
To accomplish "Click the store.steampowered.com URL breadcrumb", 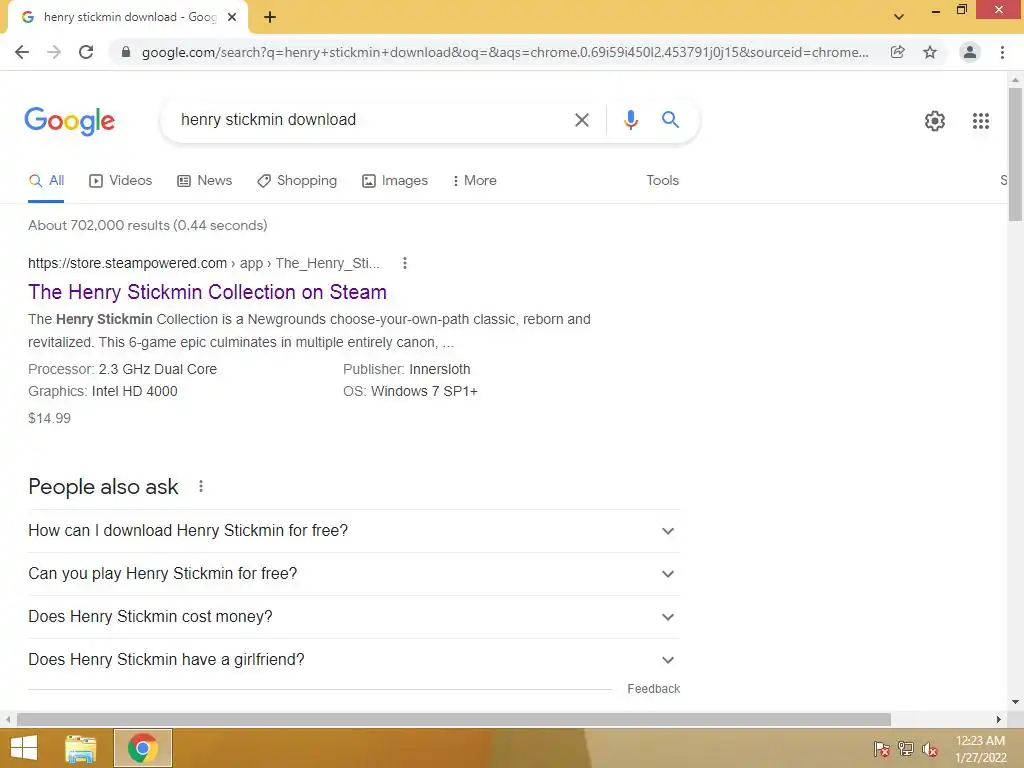I will 204,263.
